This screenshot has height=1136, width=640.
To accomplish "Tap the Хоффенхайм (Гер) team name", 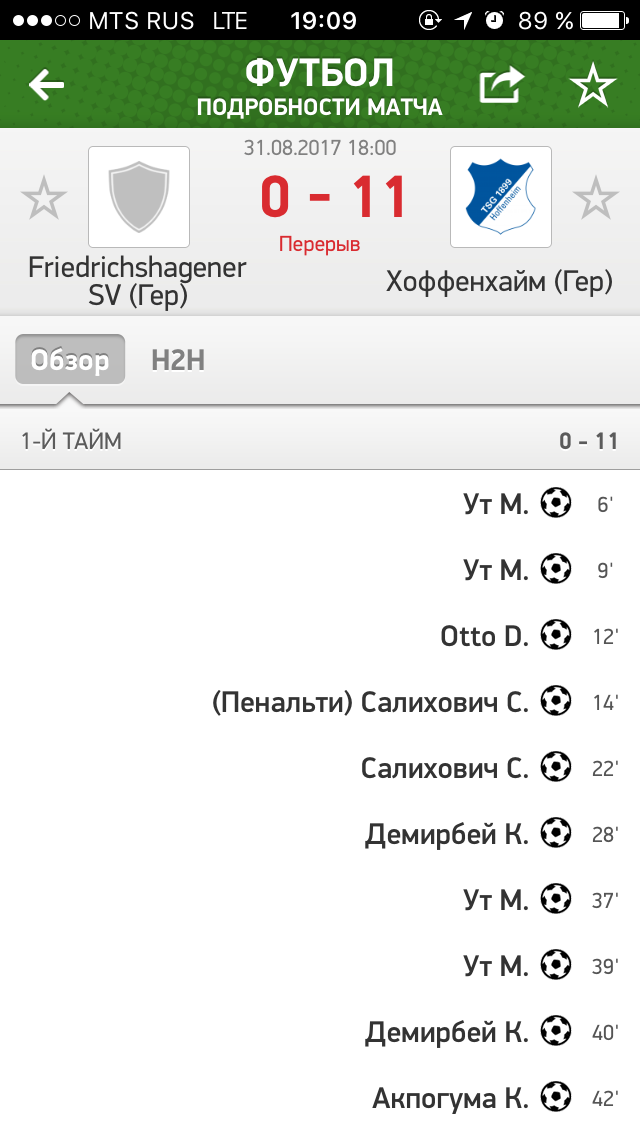I will pyautogui.click(x=499, y=282).
